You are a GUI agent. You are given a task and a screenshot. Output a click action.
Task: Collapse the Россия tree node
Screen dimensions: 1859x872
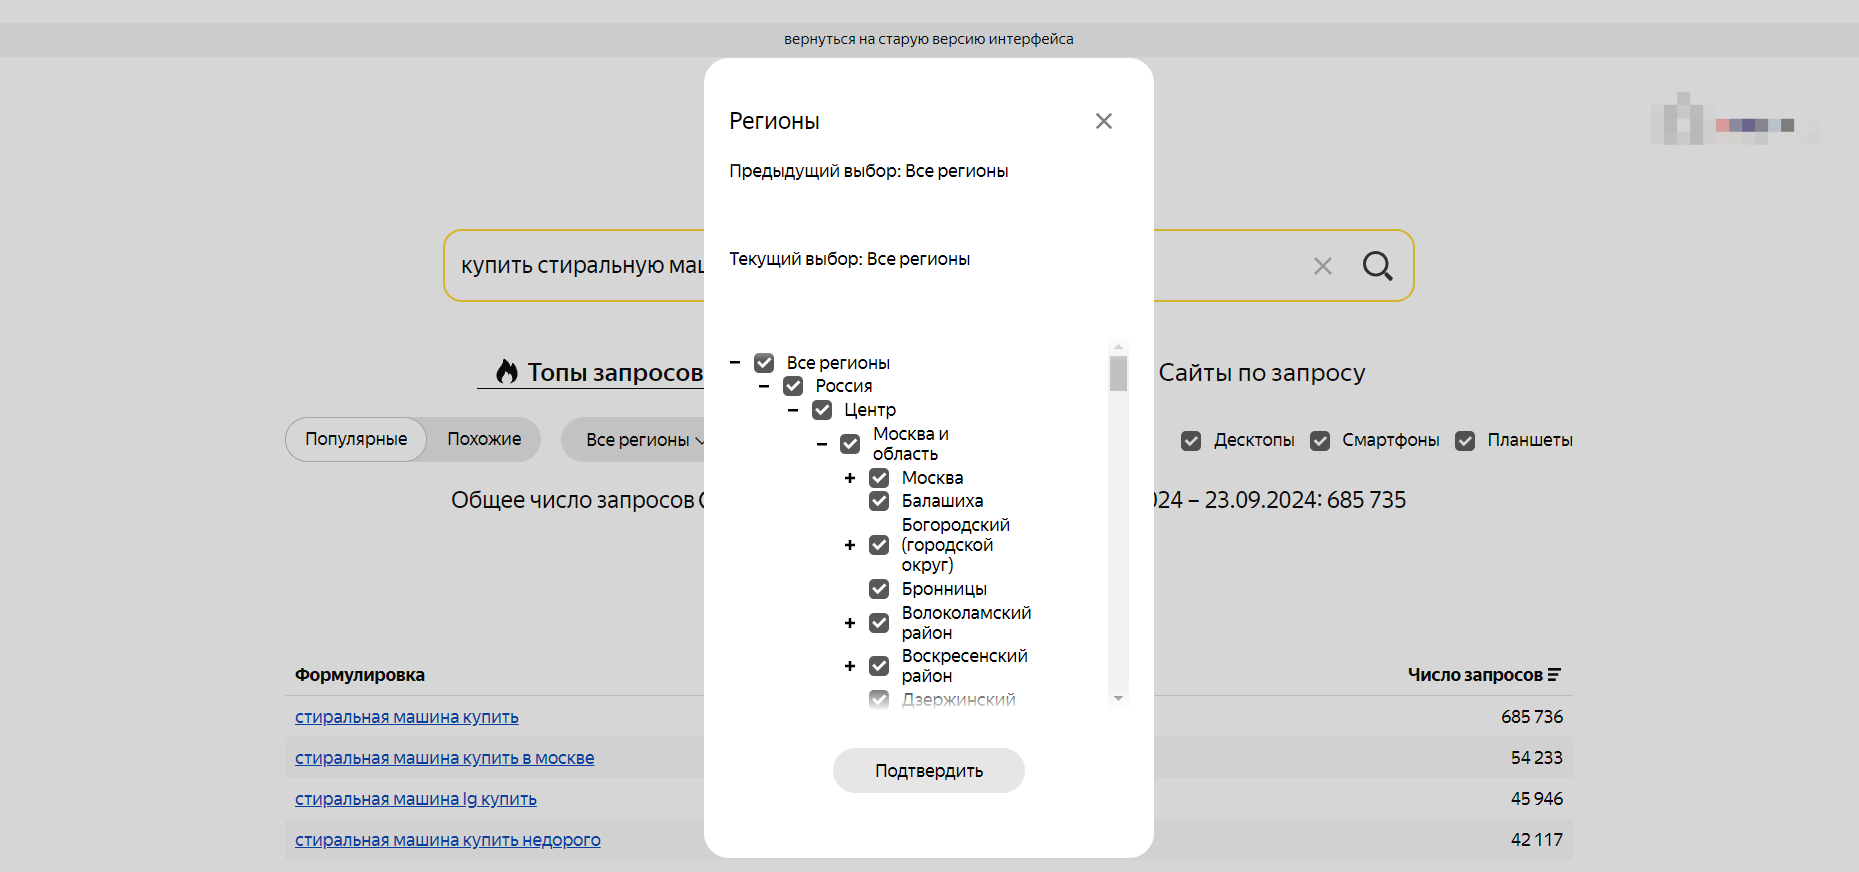point(764,386)
